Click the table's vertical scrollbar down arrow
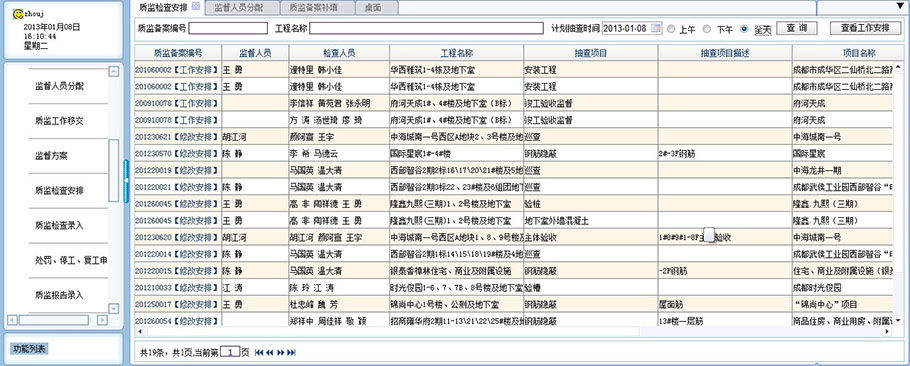This screenshot has height=366, width=910. [898, 320]
